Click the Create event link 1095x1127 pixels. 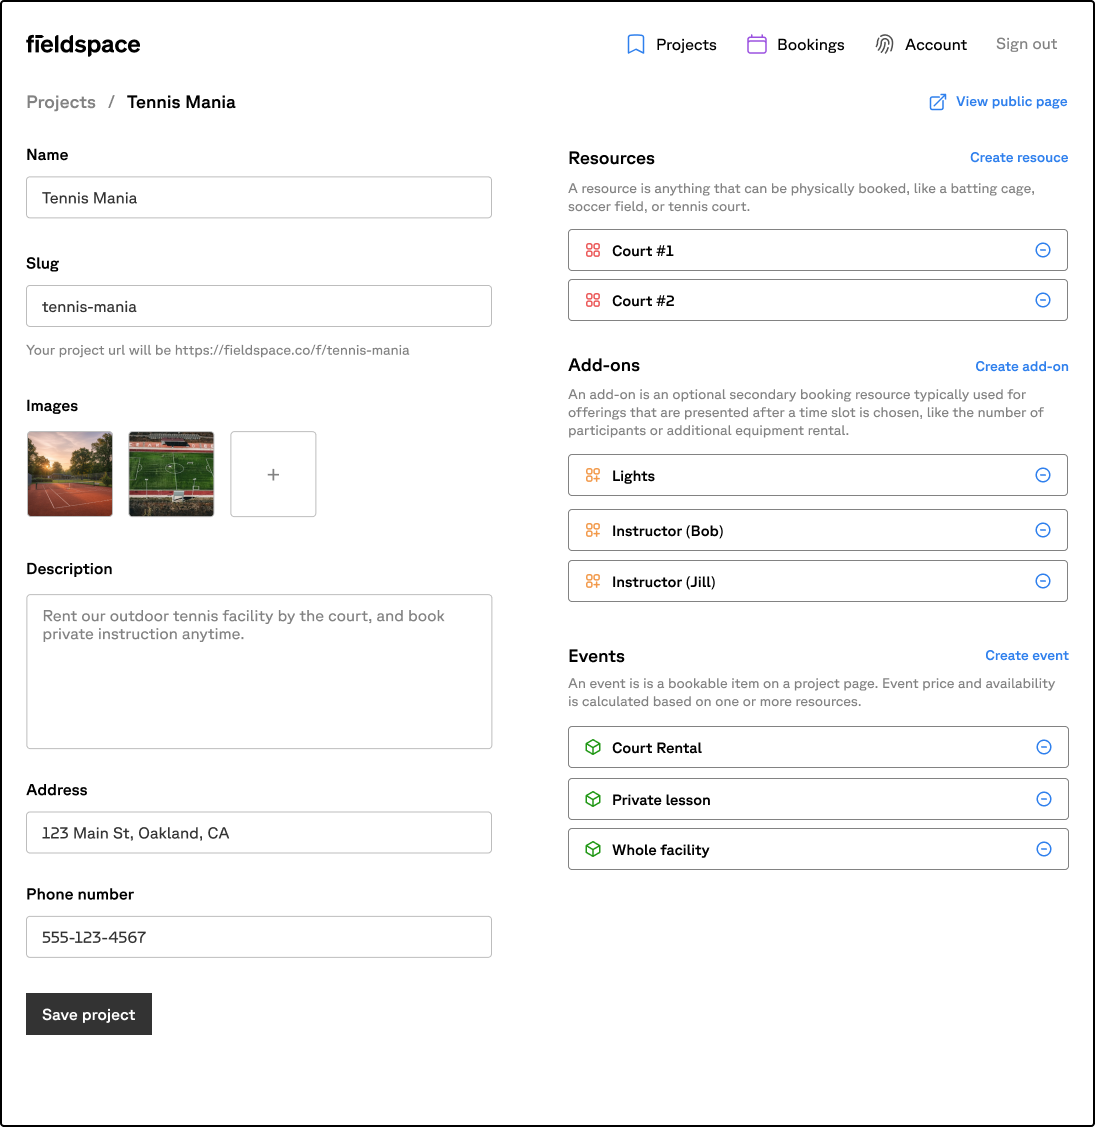1027,656
